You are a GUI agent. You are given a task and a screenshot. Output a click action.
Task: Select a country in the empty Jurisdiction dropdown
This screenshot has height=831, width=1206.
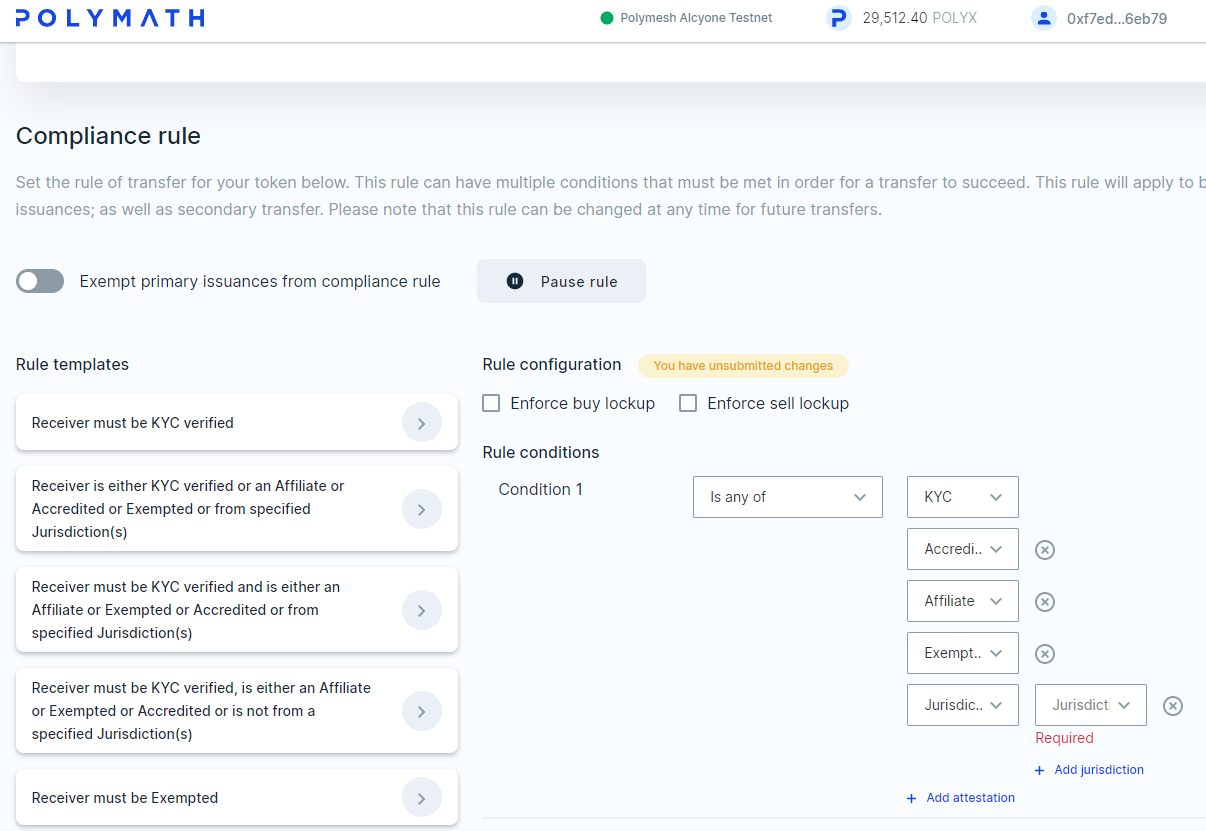tap(1091, 705)
